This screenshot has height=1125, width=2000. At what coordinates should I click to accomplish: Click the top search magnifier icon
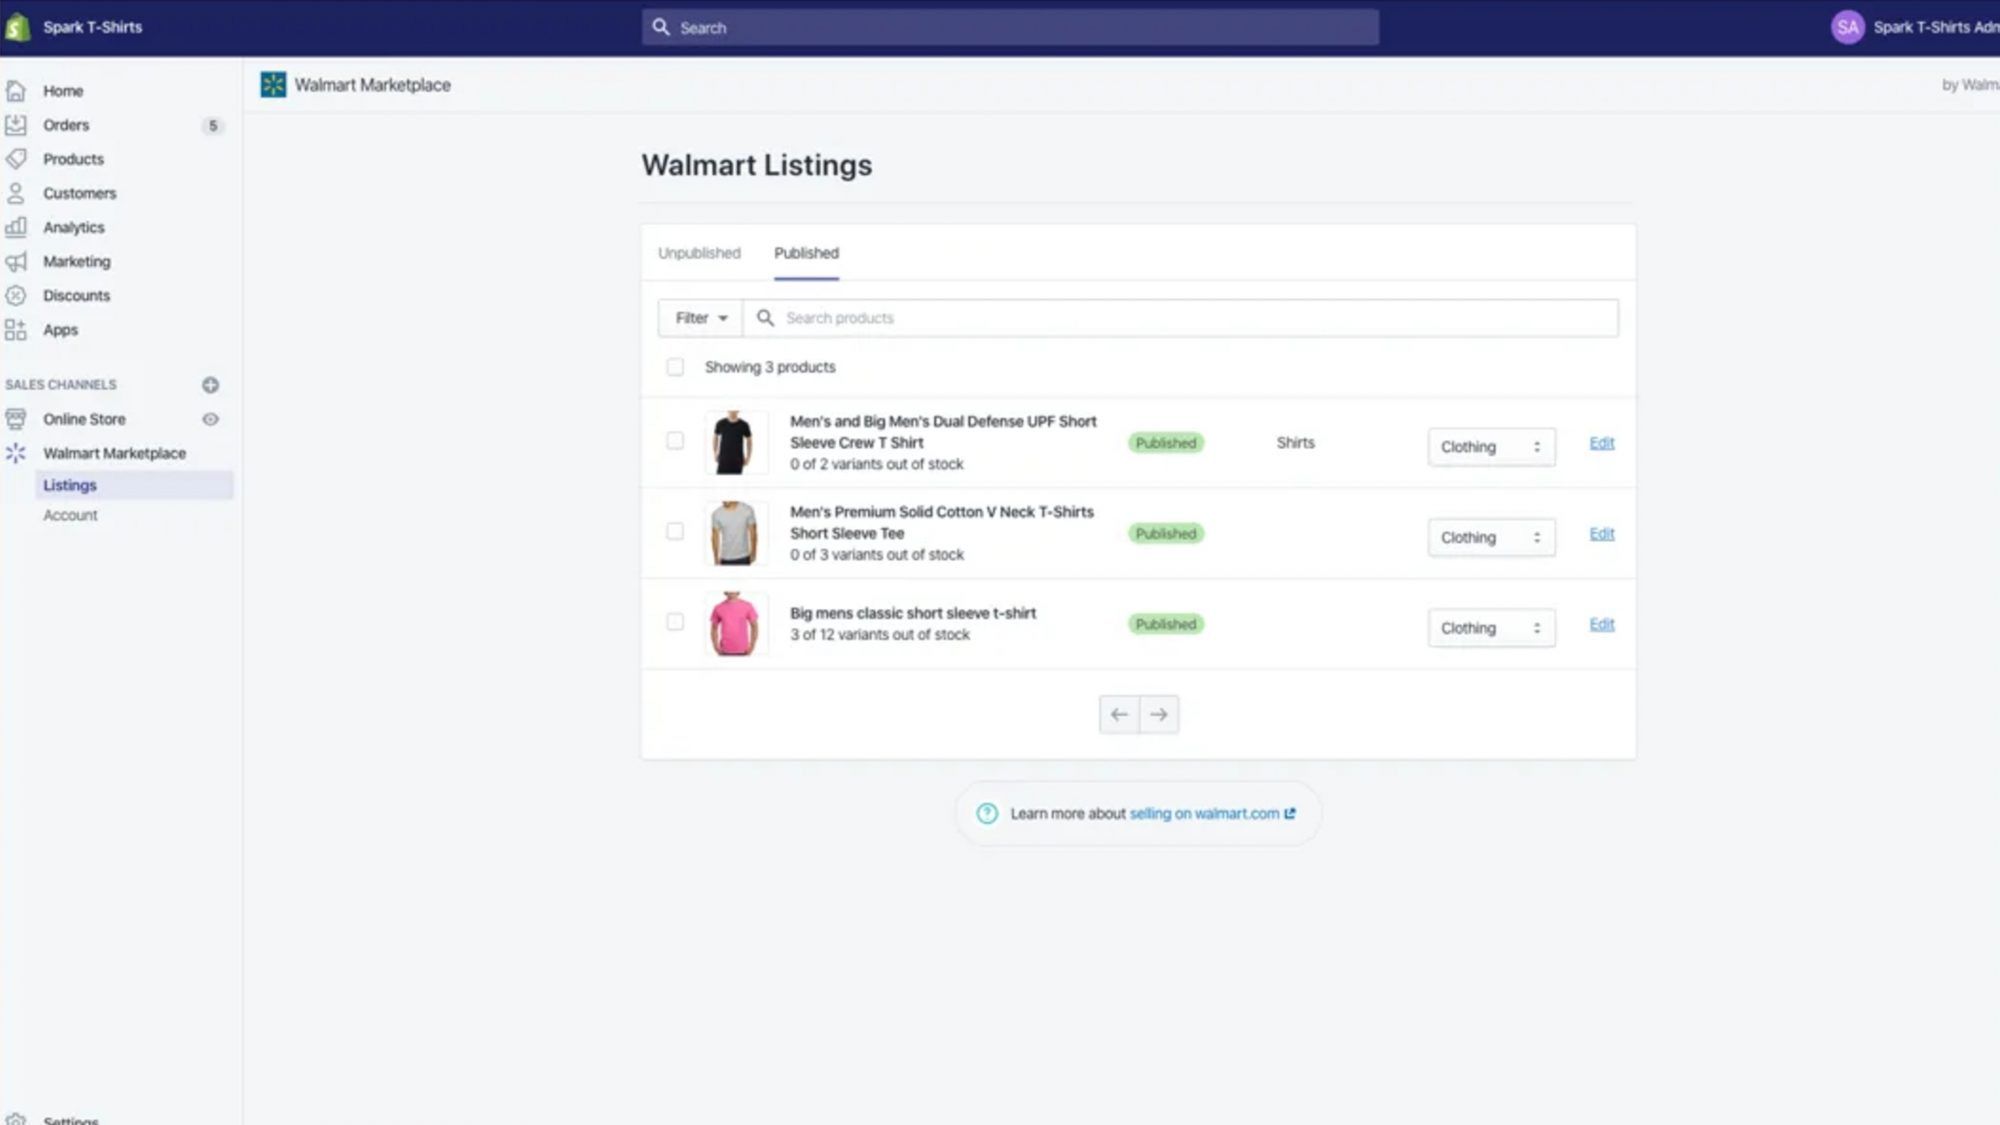point(661,27)
